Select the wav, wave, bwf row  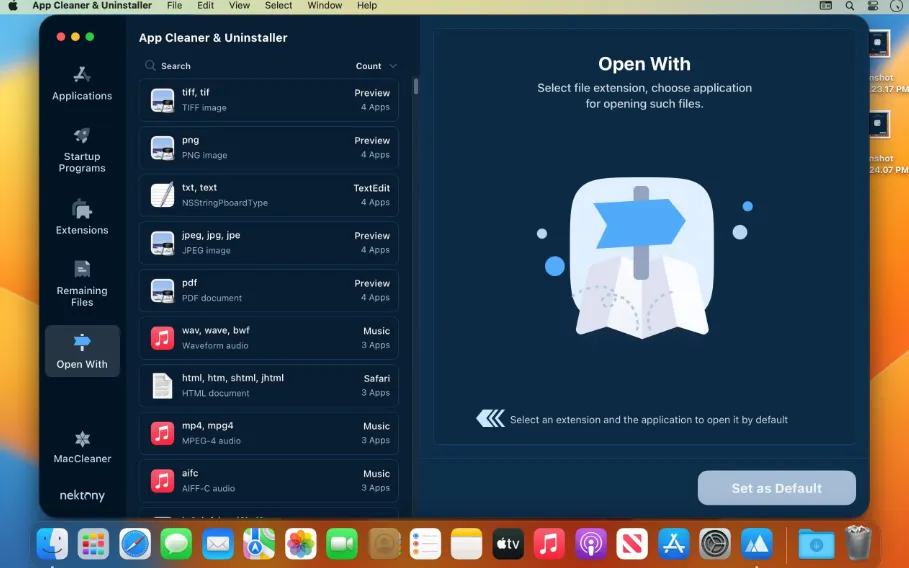pyautogui.click(x=268, y=337)
